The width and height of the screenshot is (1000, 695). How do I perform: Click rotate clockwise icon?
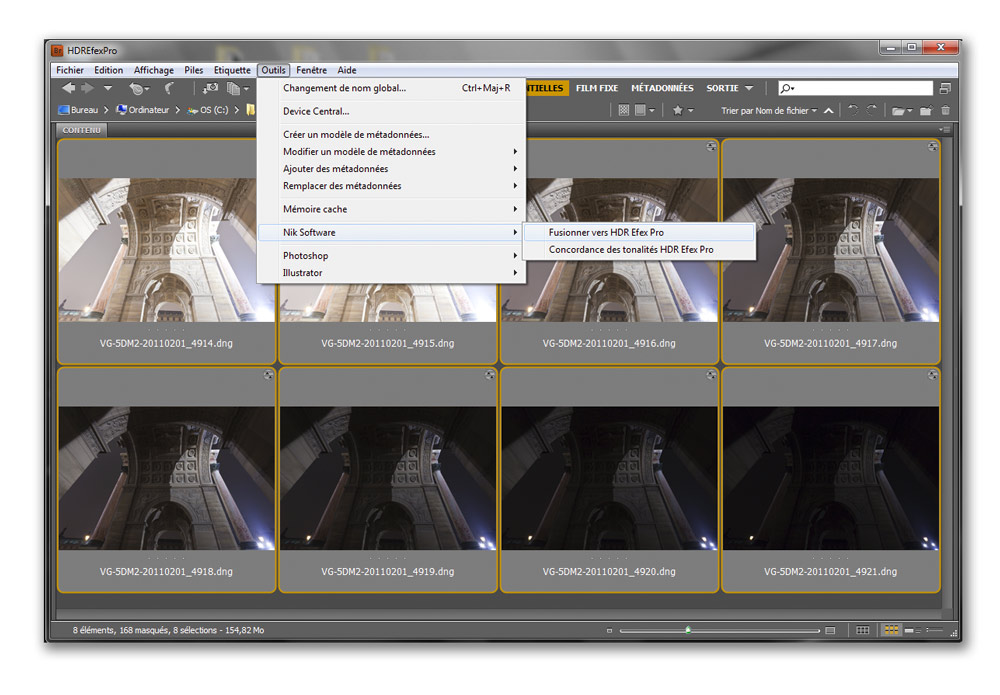[x=871, y=110]
